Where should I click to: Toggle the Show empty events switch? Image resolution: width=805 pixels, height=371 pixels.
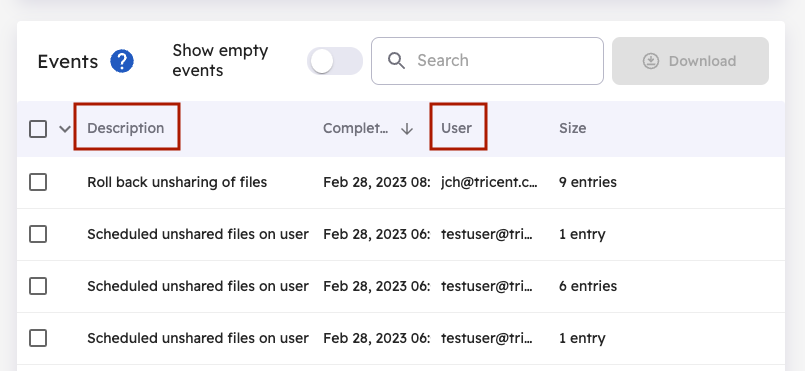pos(335,61)
